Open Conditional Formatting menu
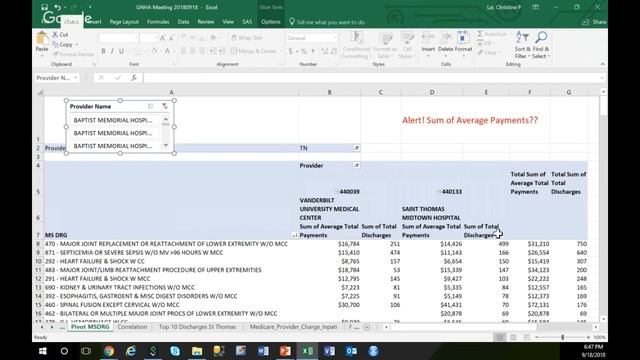Image resolution: width=640 pixels, height=360 pixels. pos(356,45)
